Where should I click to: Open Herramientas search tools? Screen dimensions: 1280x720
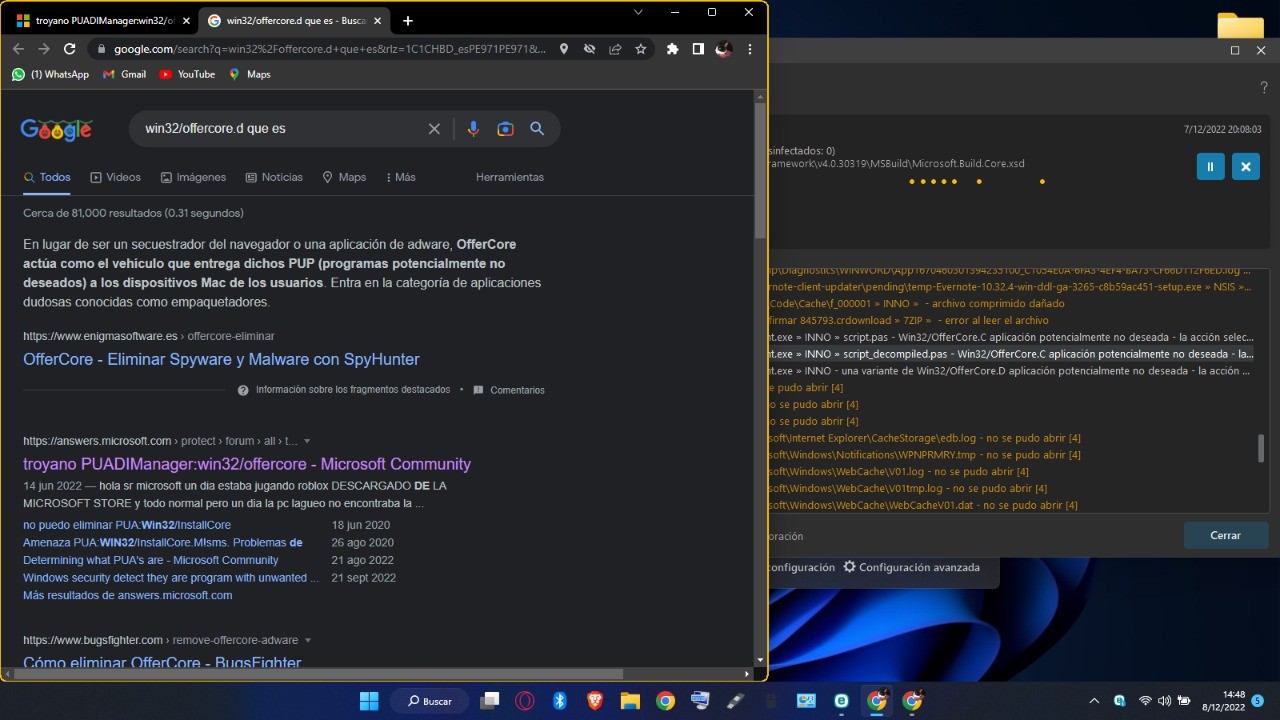[x=510, y=177]
